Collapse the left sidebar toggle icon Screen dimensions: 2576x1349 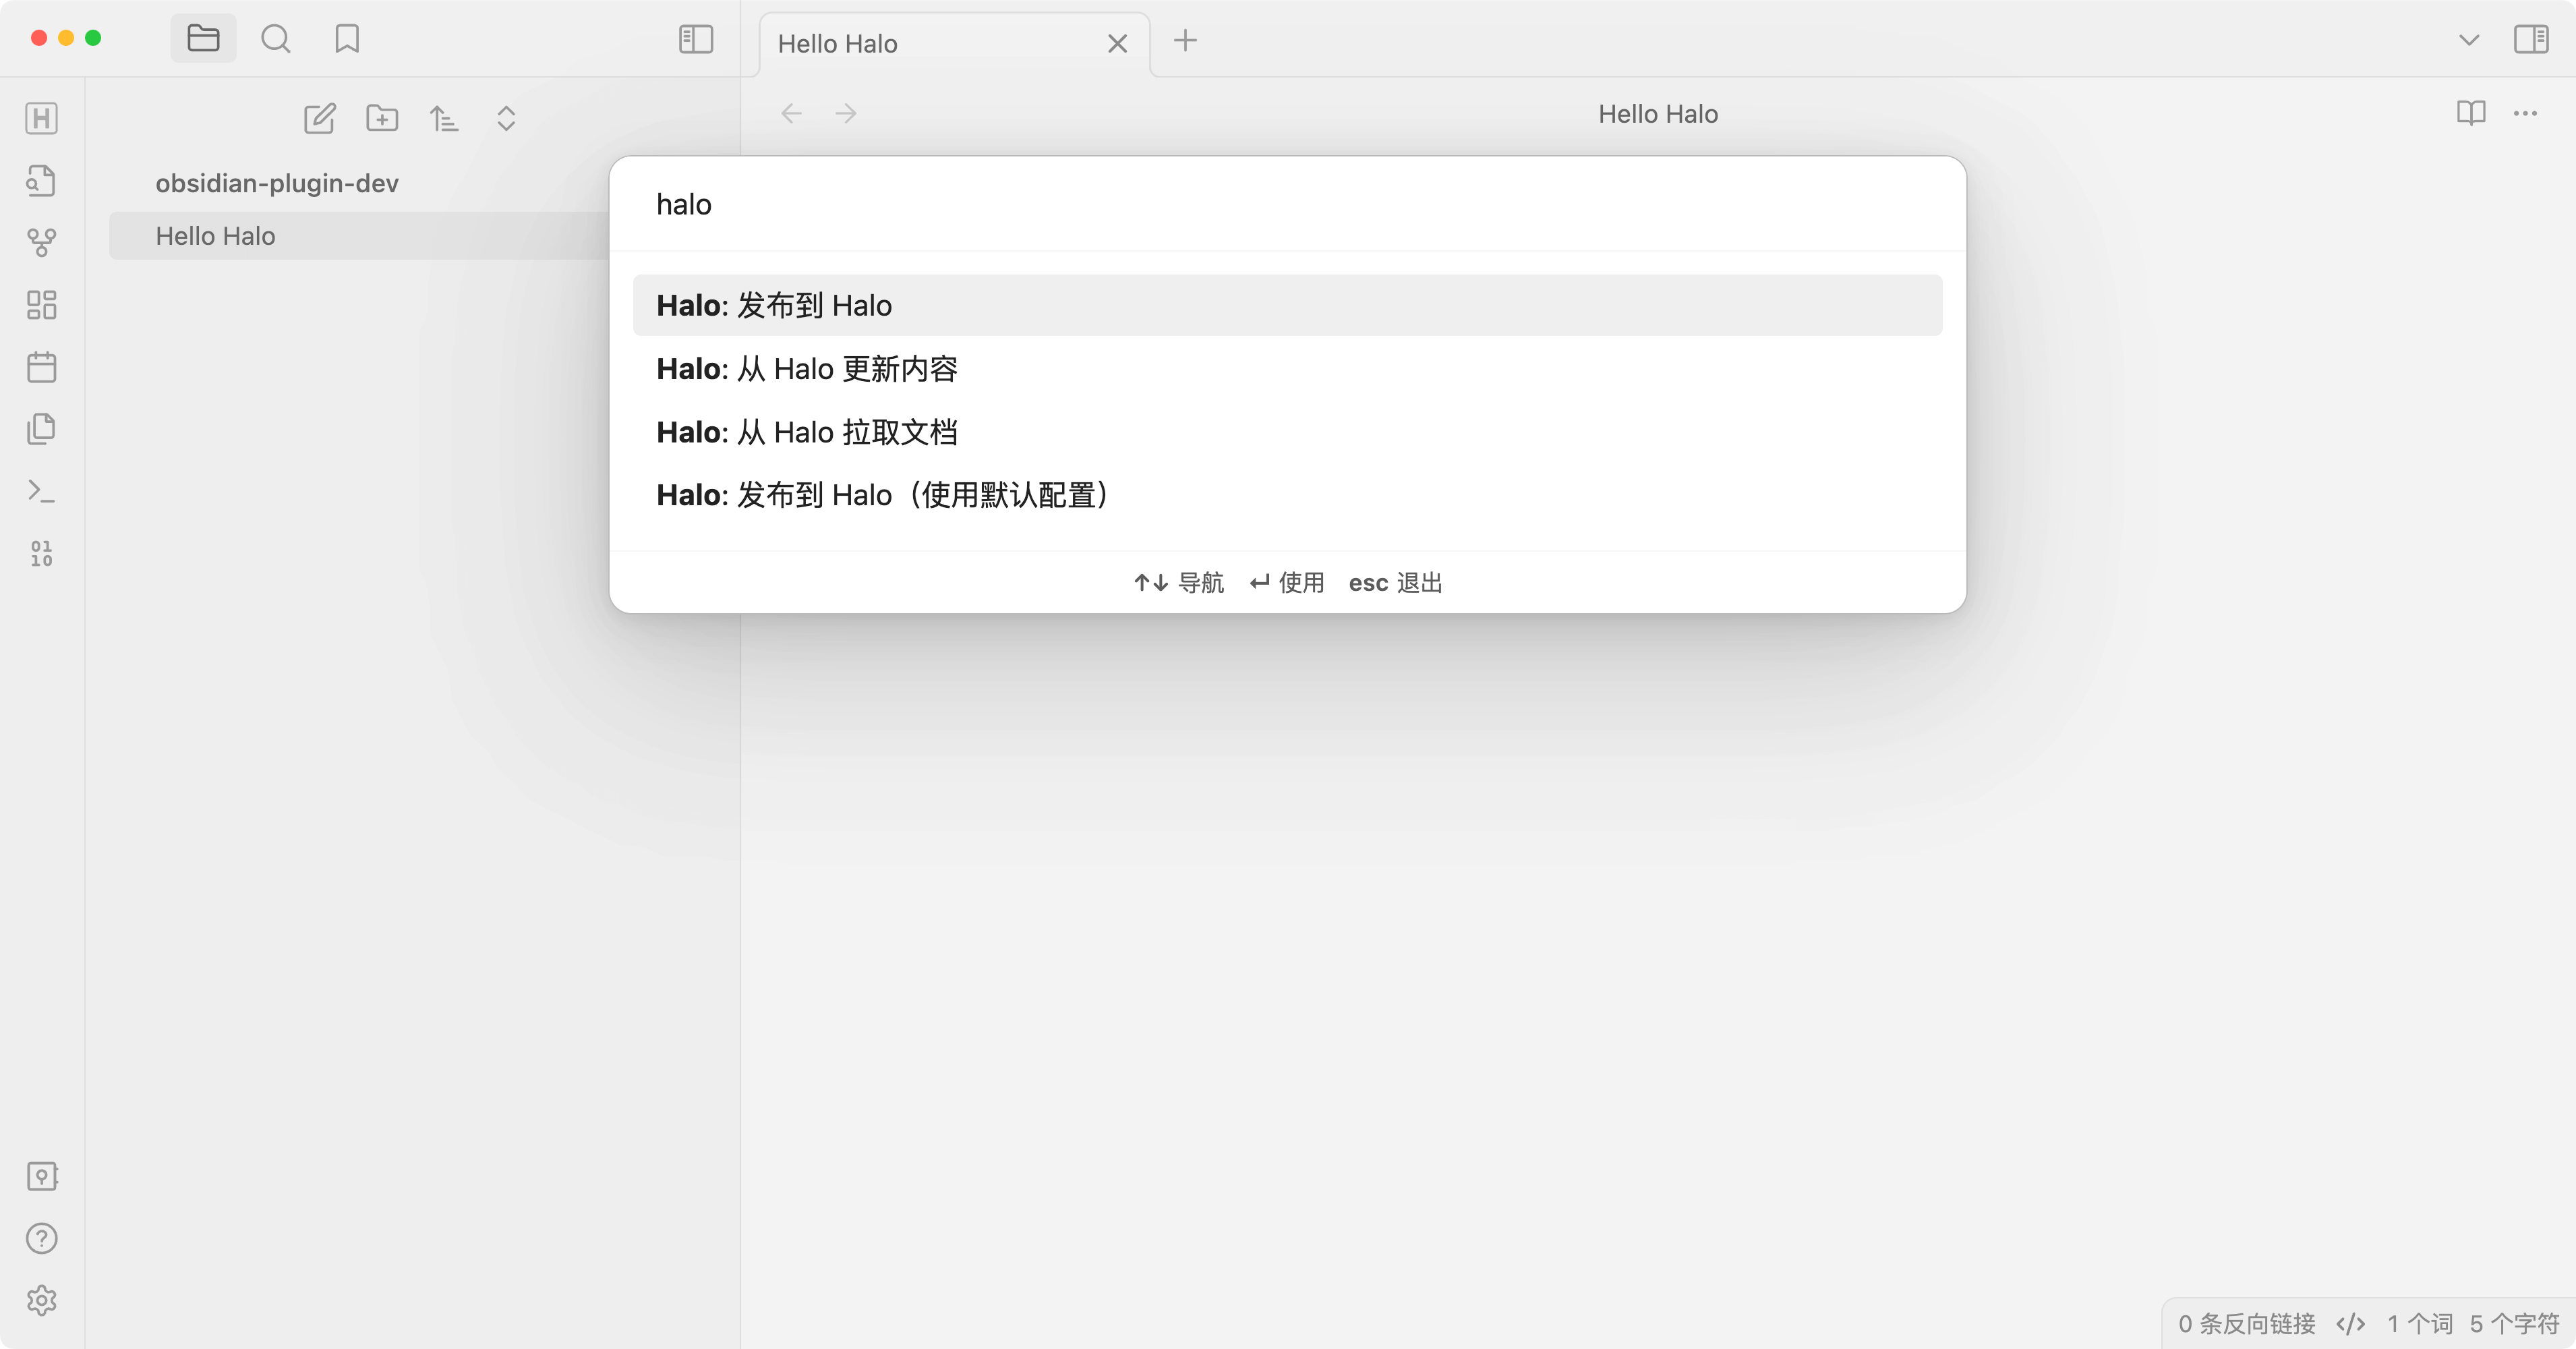pyautogui.click(x=696, y=39)
